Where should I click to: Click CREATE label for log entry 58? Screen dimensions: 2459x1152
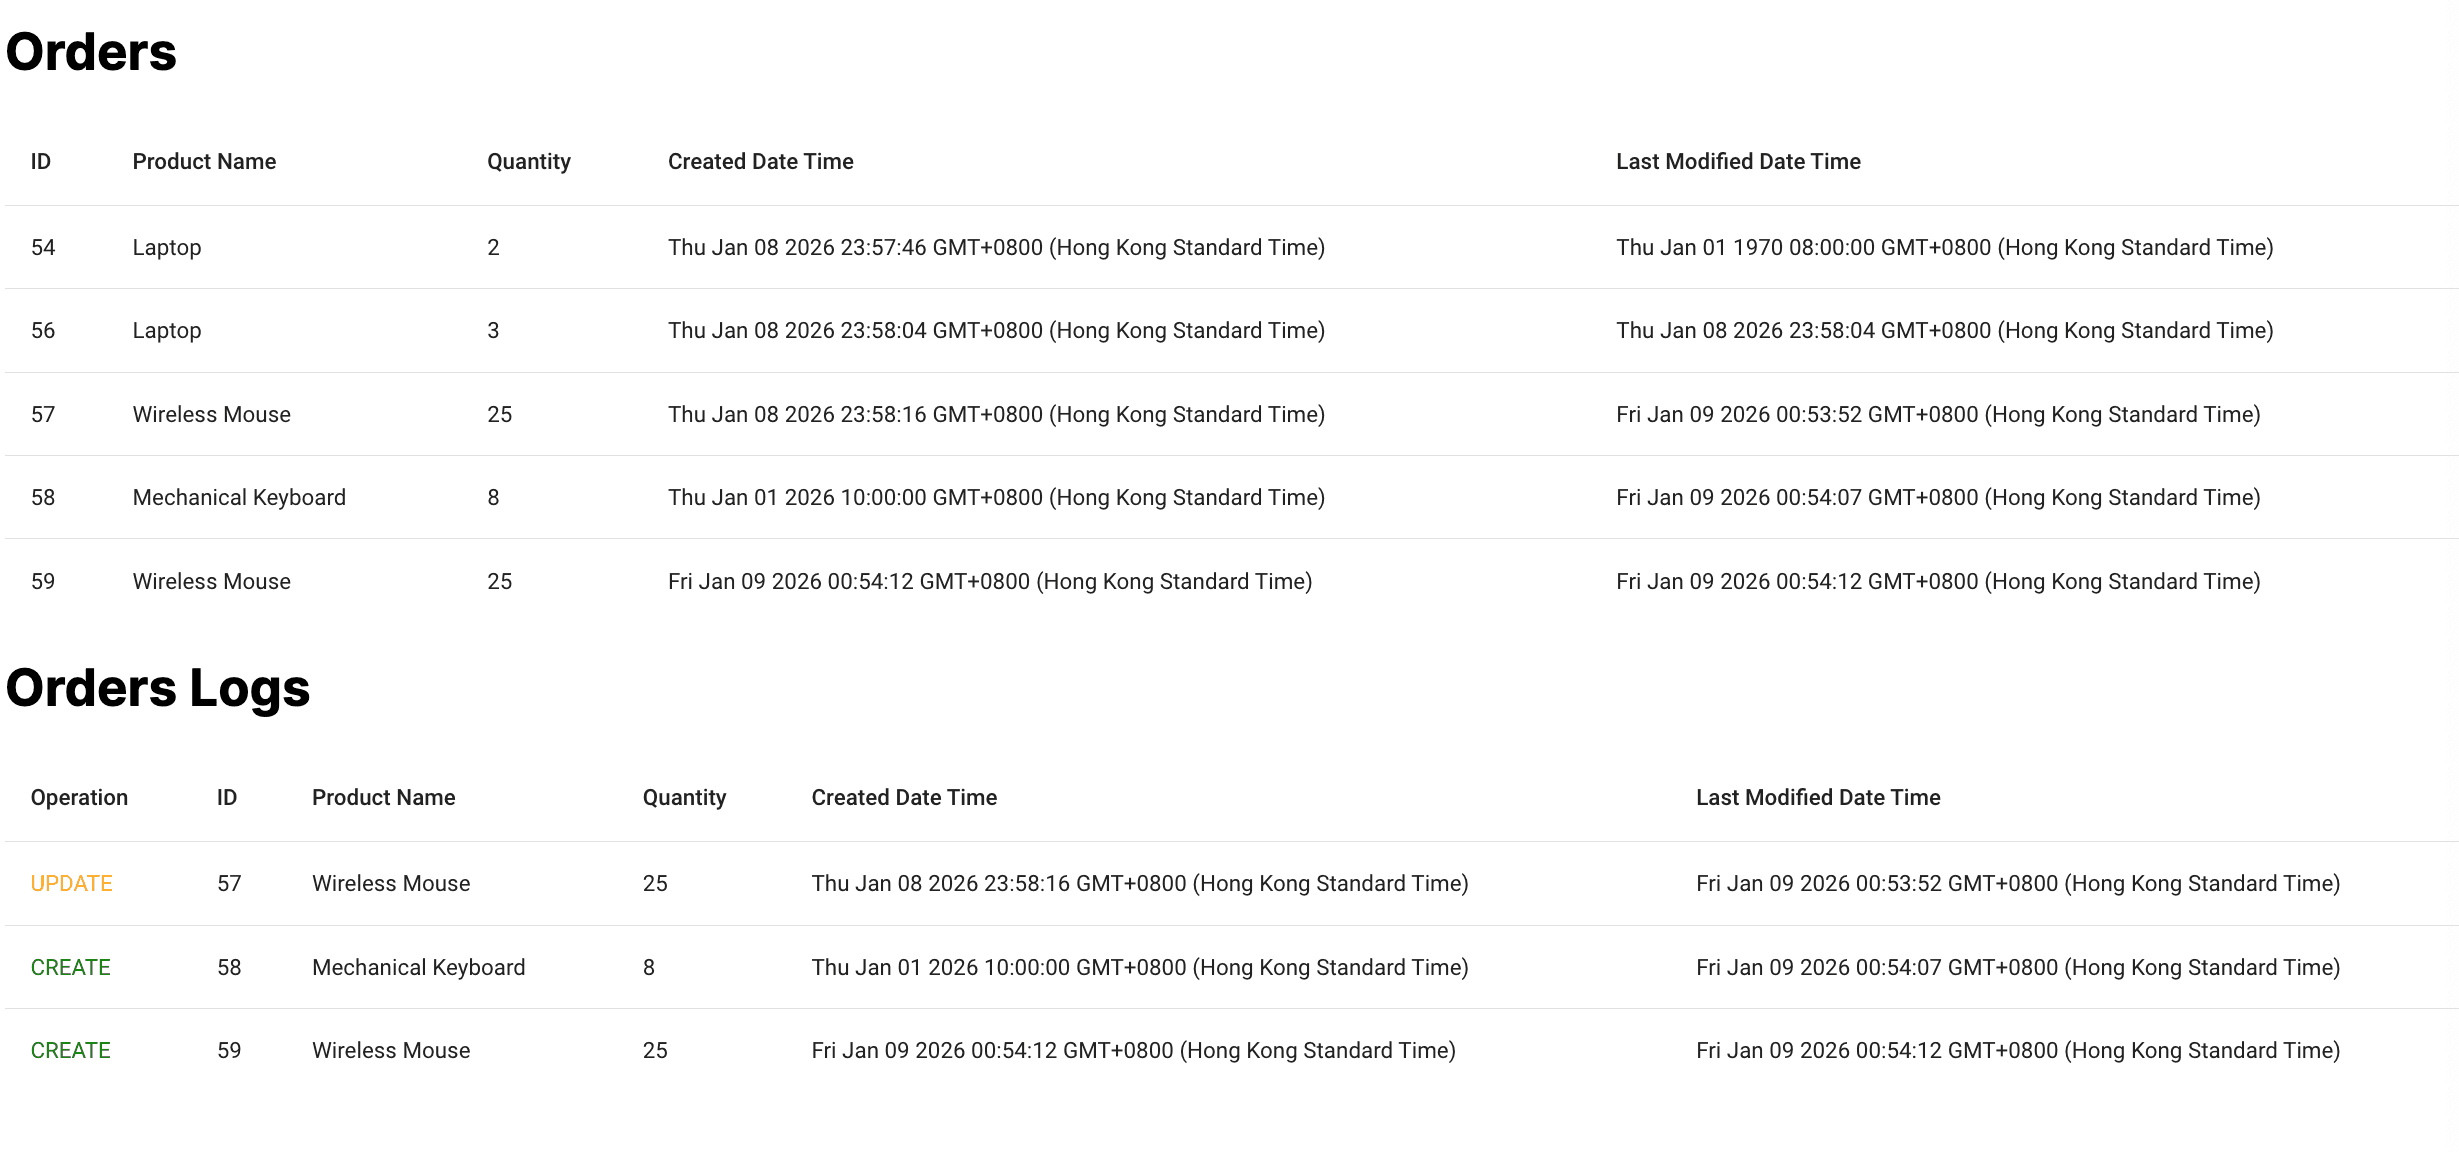coord(70,968)
